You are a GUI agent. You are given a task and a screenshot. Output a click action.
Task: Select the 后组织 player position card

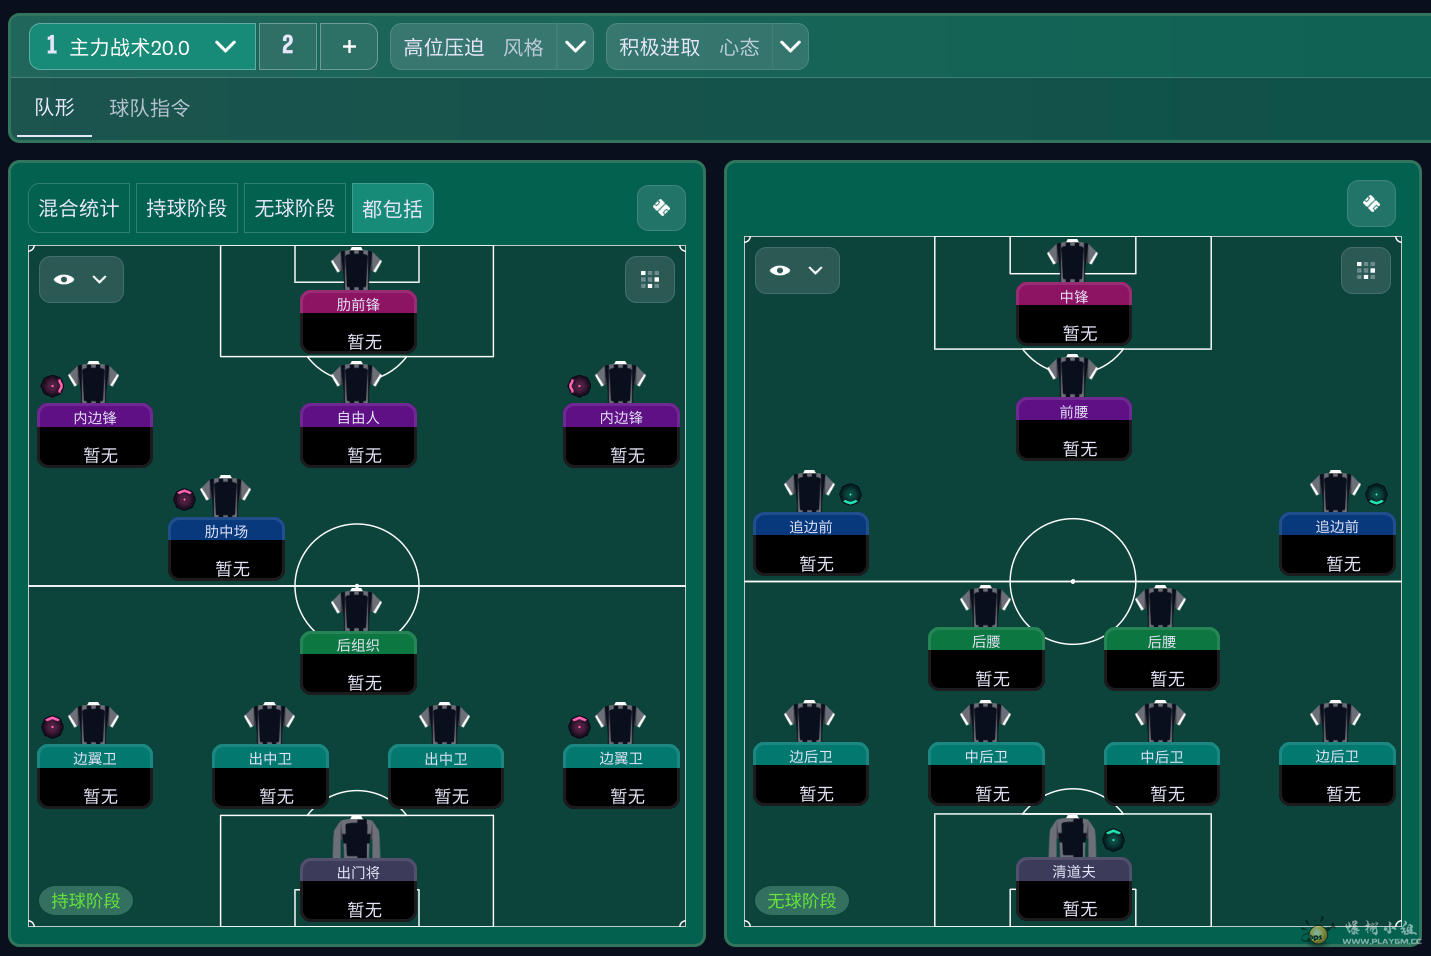click(x=358, y=662)
